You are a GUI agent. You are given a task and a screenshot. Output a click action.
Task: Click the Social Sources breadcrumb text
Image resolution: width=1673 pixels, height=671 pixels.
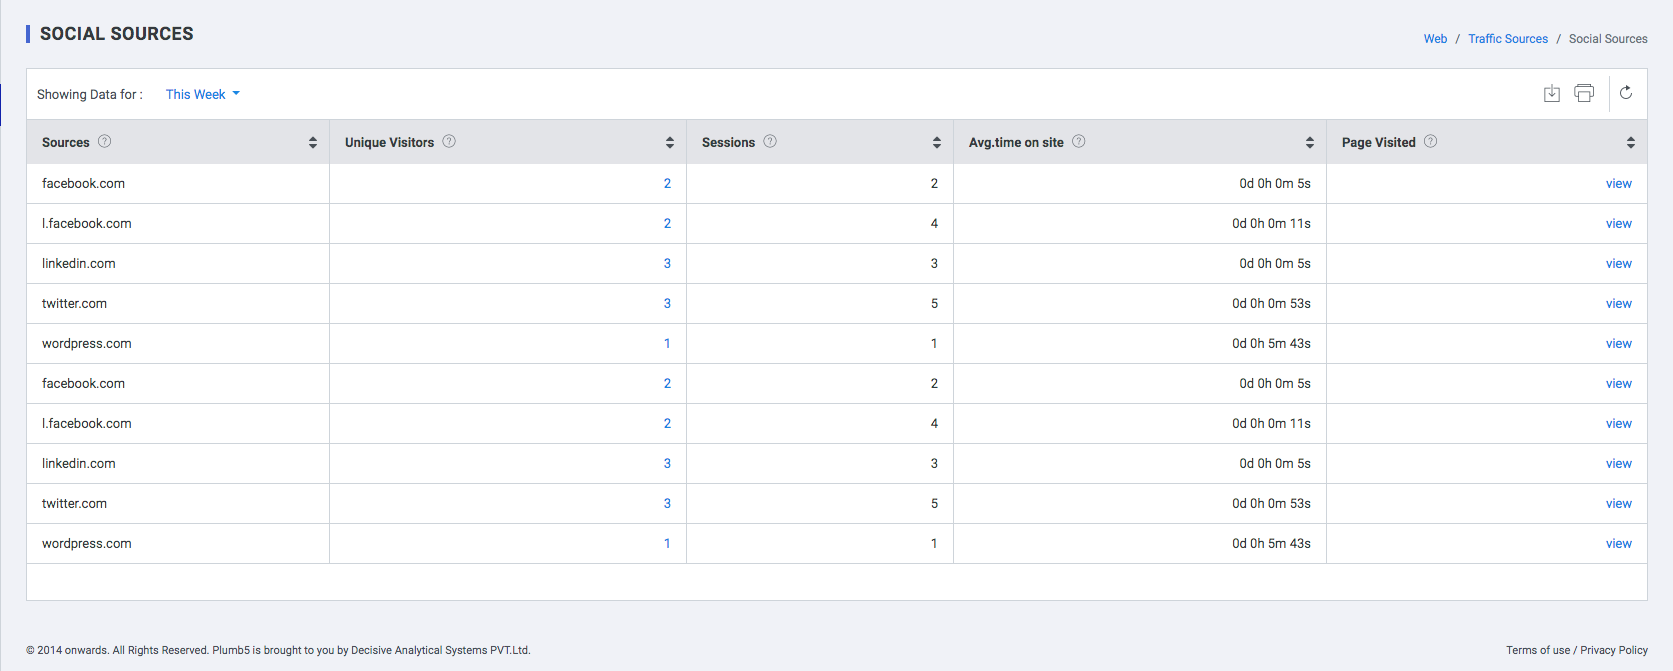point(1608,39)
